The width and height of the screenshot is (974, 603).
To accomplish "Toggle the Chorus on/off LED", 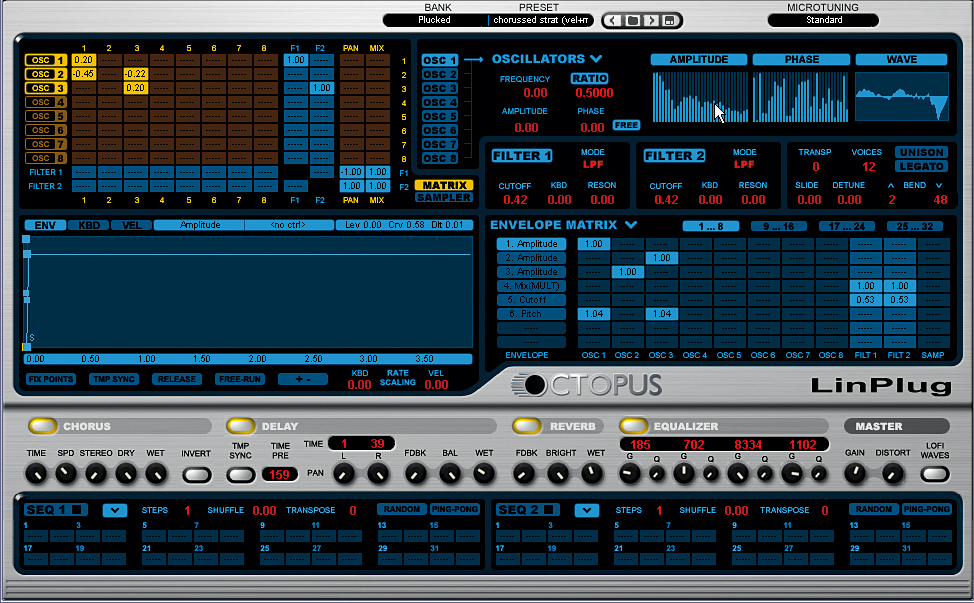I will [43, 426].
